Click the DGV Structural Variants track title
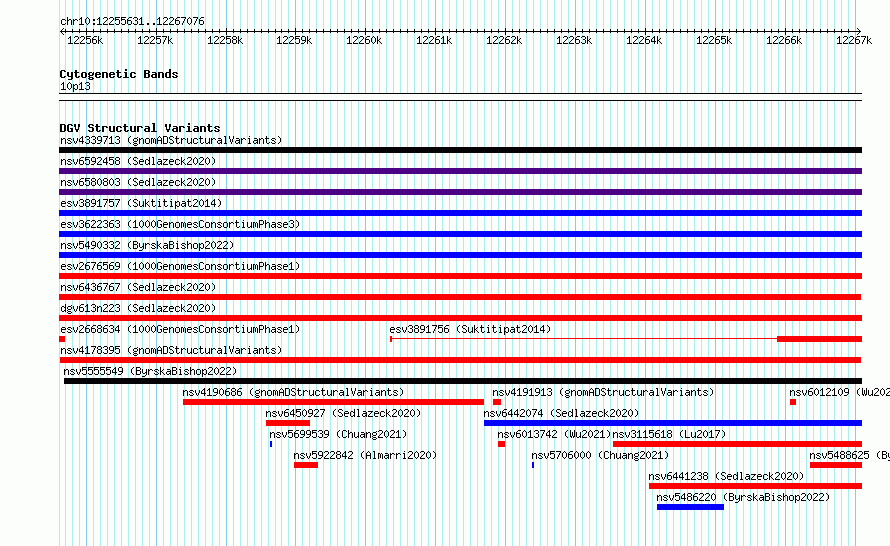 (140, 128)
